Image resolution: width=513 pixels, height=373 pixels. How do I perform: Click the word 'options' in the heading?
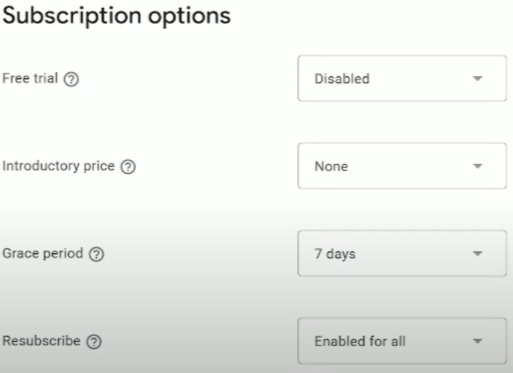pos(189,17)
